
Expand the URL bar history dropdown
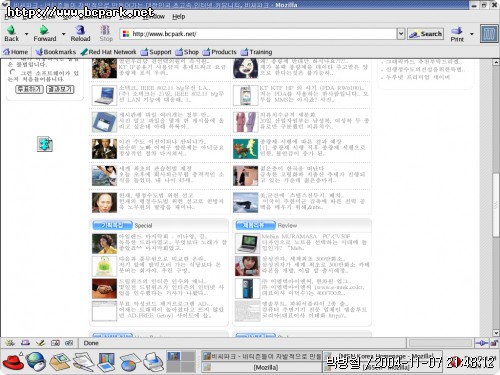[x=401, y=34]
